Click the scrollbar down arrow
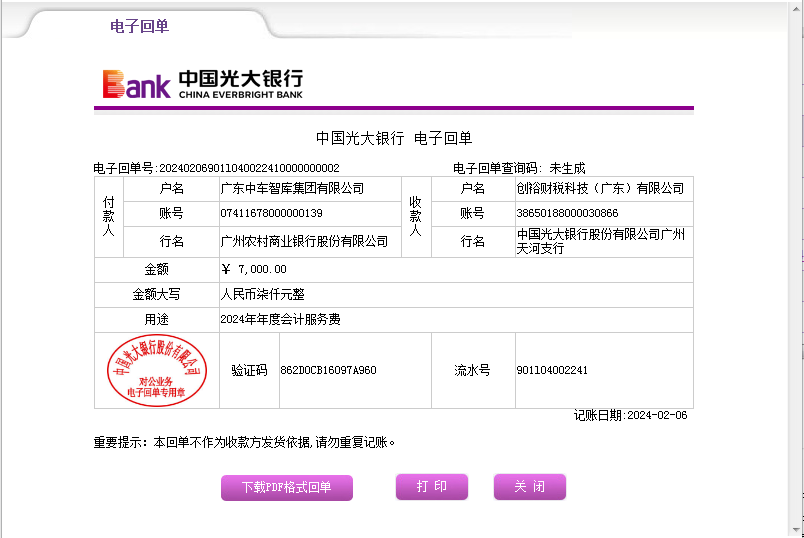Viewport: 804px width, 538px height. tap(796, 530)
